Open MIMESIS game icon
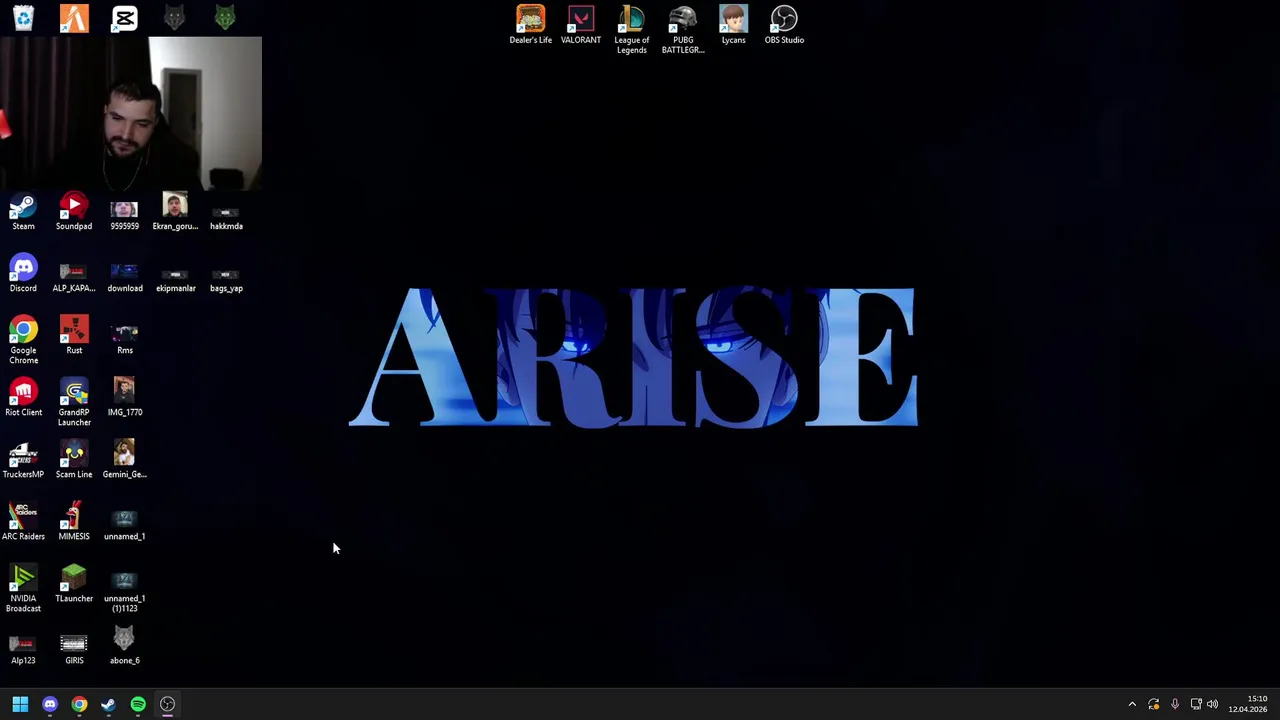Screen dimensions: 1280x720 74,522
